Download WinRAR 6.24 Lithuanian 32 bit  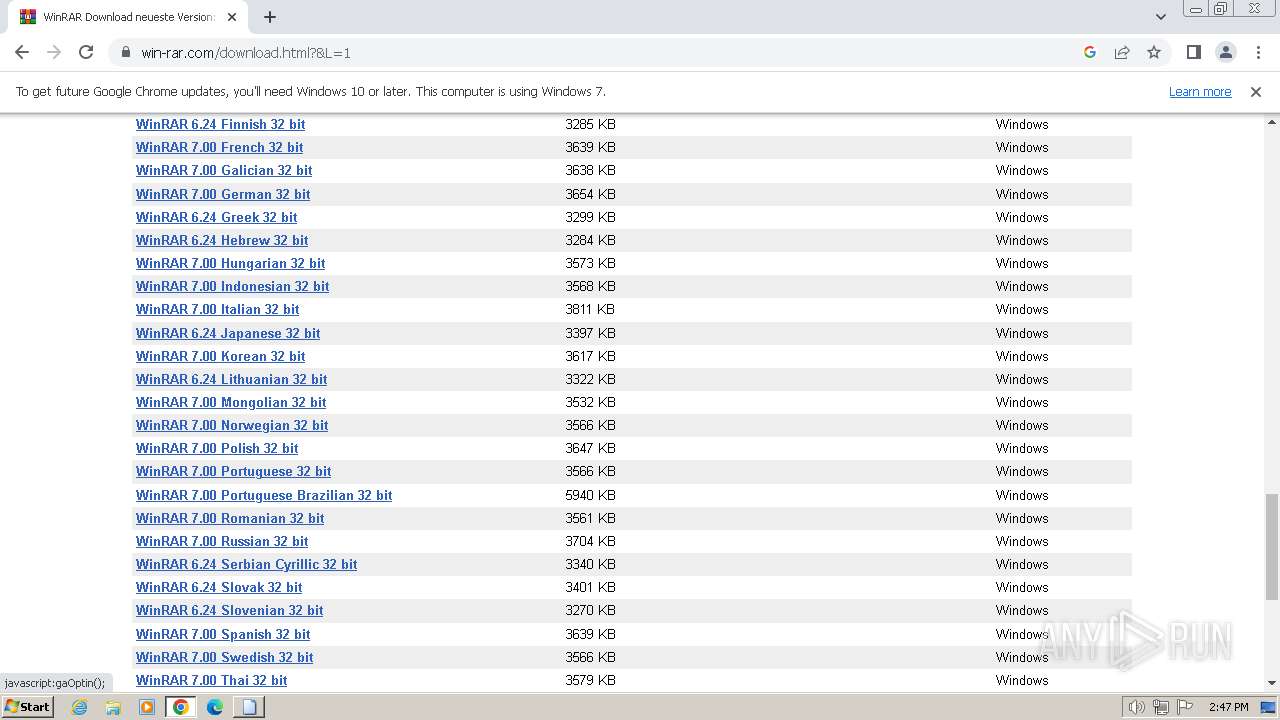(231, 379)
